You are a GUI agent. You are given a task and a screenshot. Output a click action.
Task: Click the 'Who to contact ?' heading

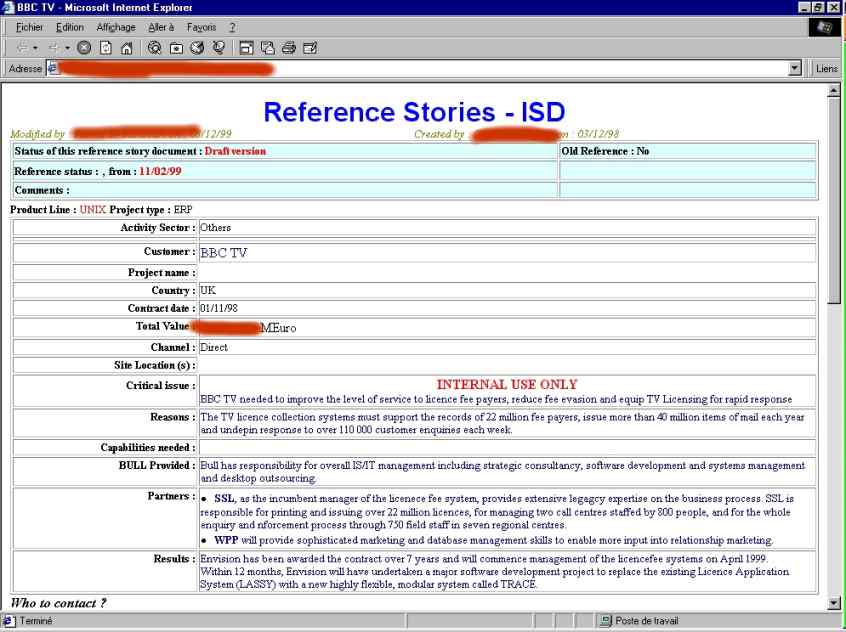coord(58,603)
